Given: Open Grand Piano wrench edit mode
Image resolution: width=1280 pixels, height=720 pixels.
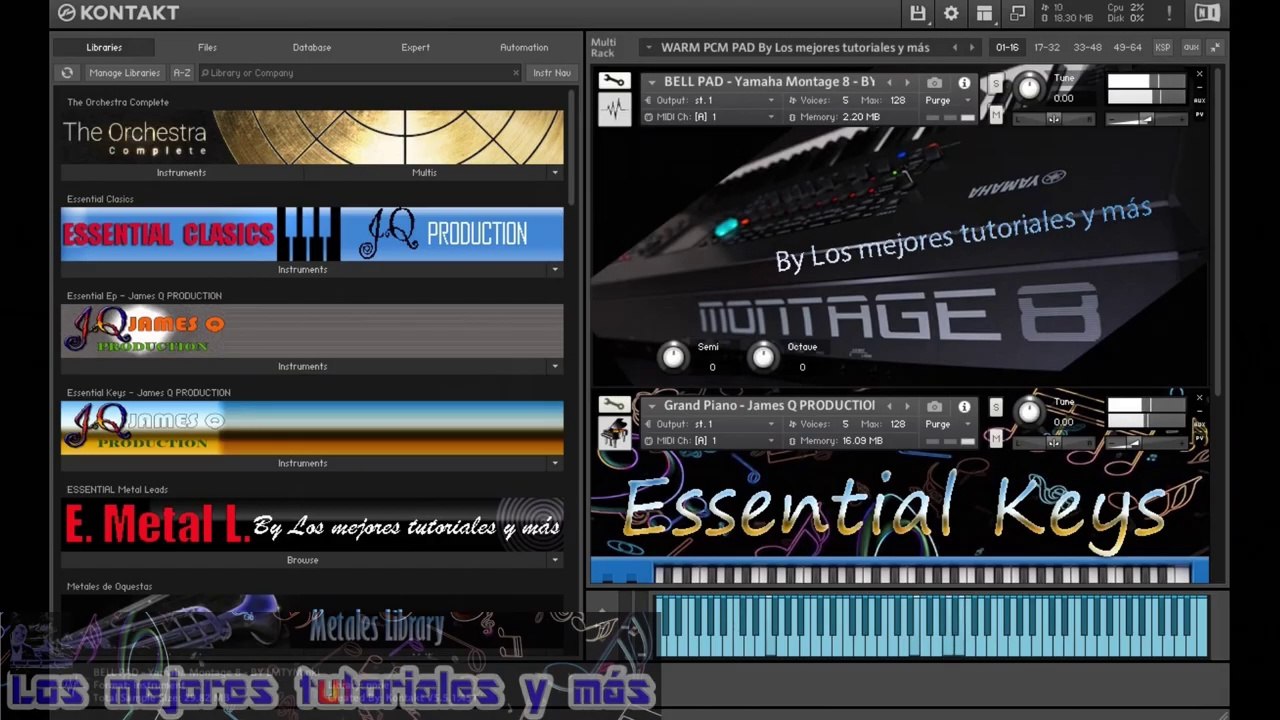Looking at the screenshot, I should (614, 405).
